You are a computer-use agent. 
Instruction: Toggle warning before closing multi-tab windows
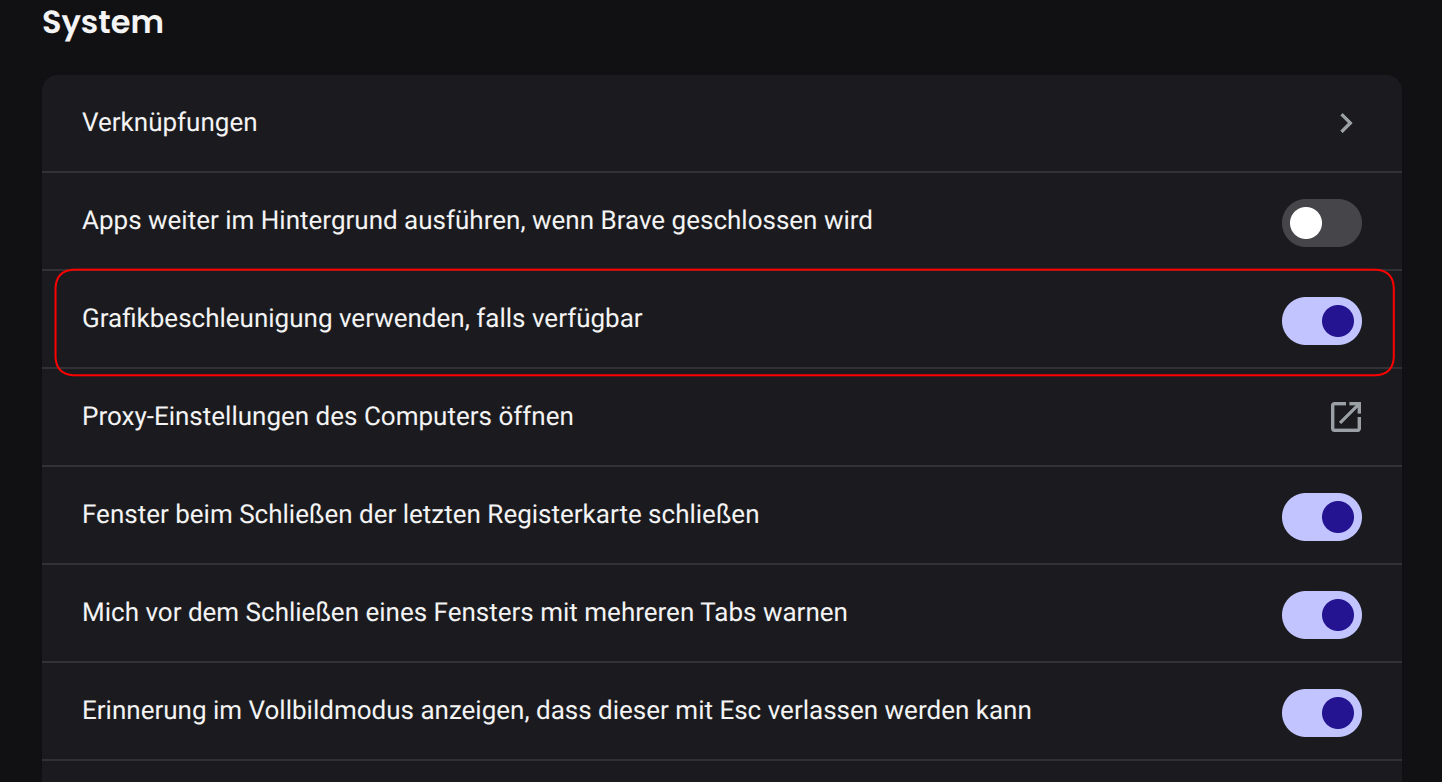pyautogui.click(x=1321, y=615)
